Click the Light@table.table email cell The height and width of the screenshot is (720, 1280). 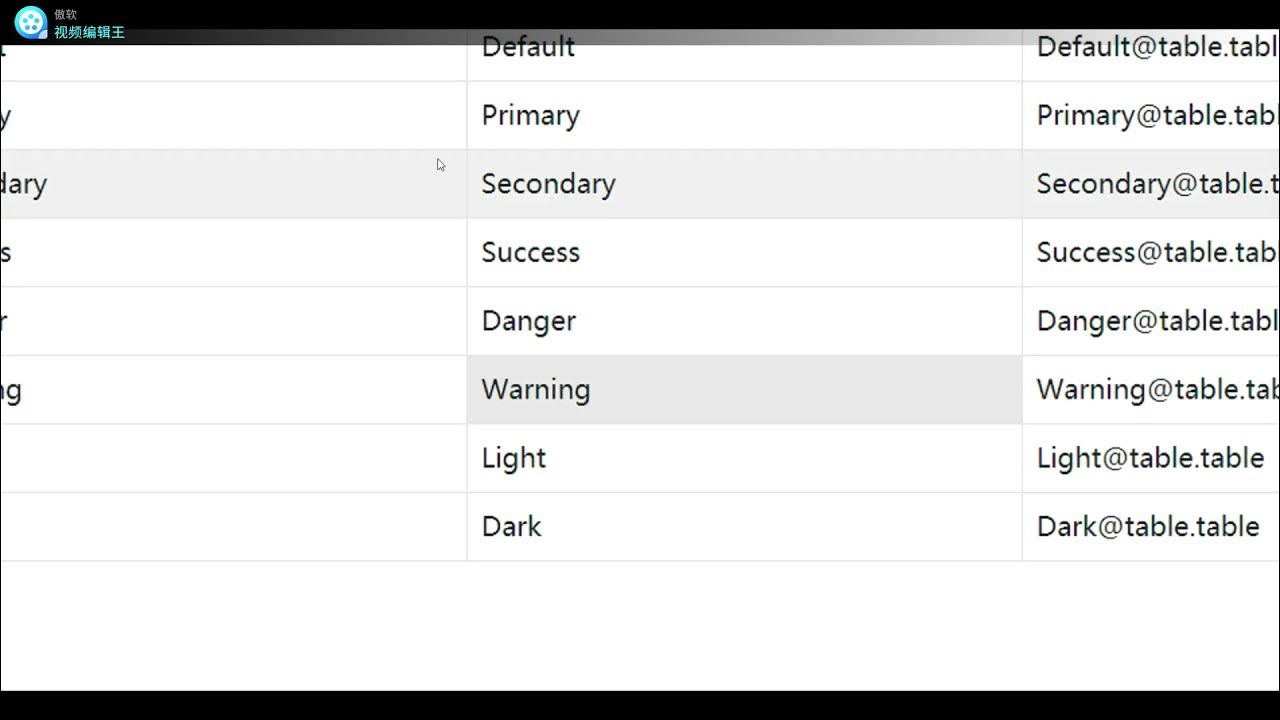[1151, 458]
